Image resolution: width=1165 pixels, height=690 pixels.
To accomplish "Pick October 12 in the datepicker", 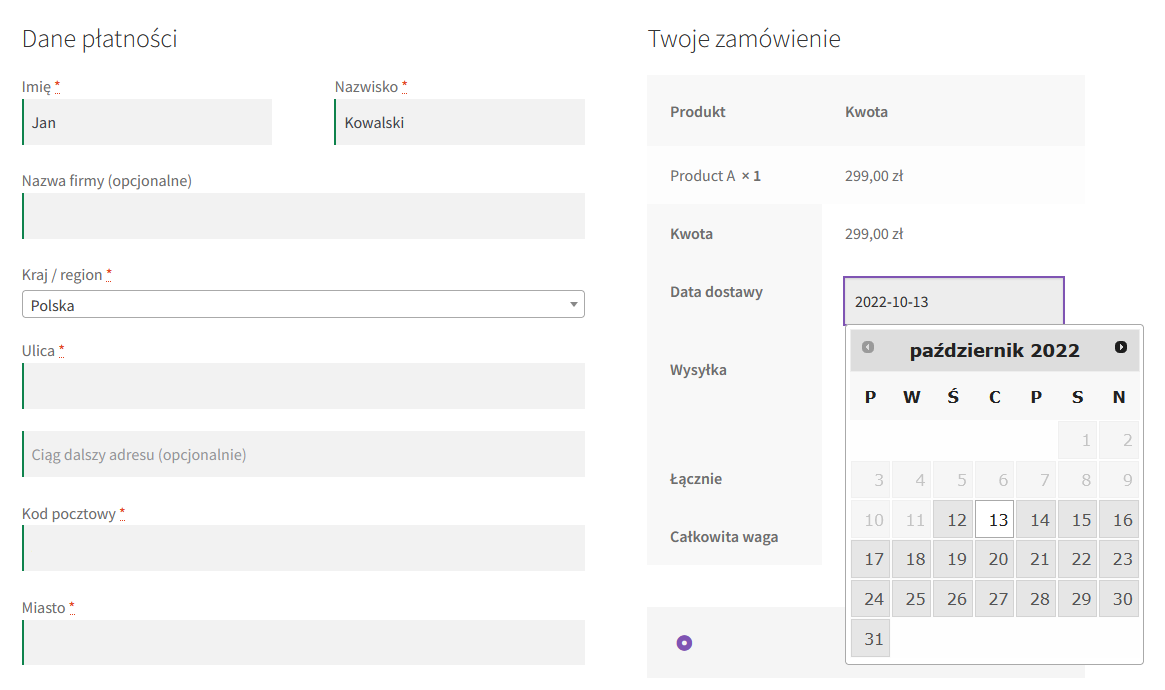I will pos(957,520).
